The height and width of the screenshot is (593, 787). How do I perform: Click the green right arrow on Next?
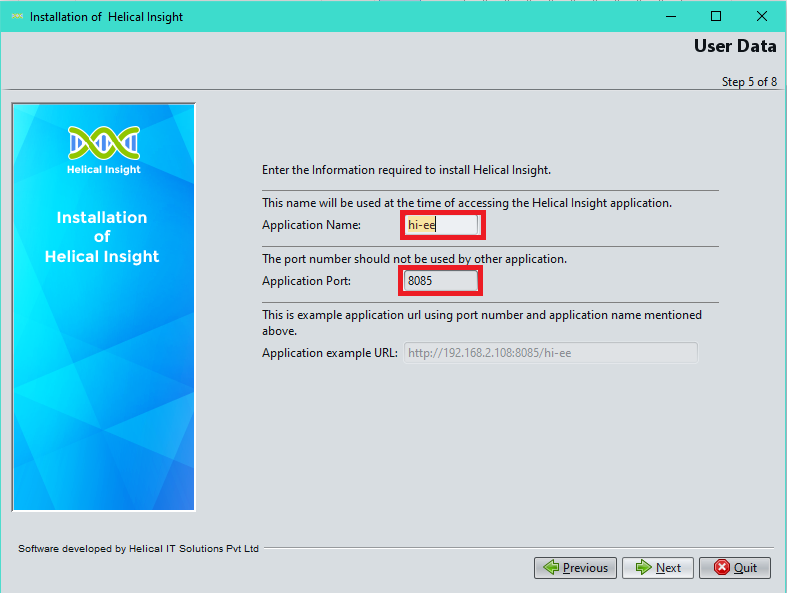pos(643,567)
